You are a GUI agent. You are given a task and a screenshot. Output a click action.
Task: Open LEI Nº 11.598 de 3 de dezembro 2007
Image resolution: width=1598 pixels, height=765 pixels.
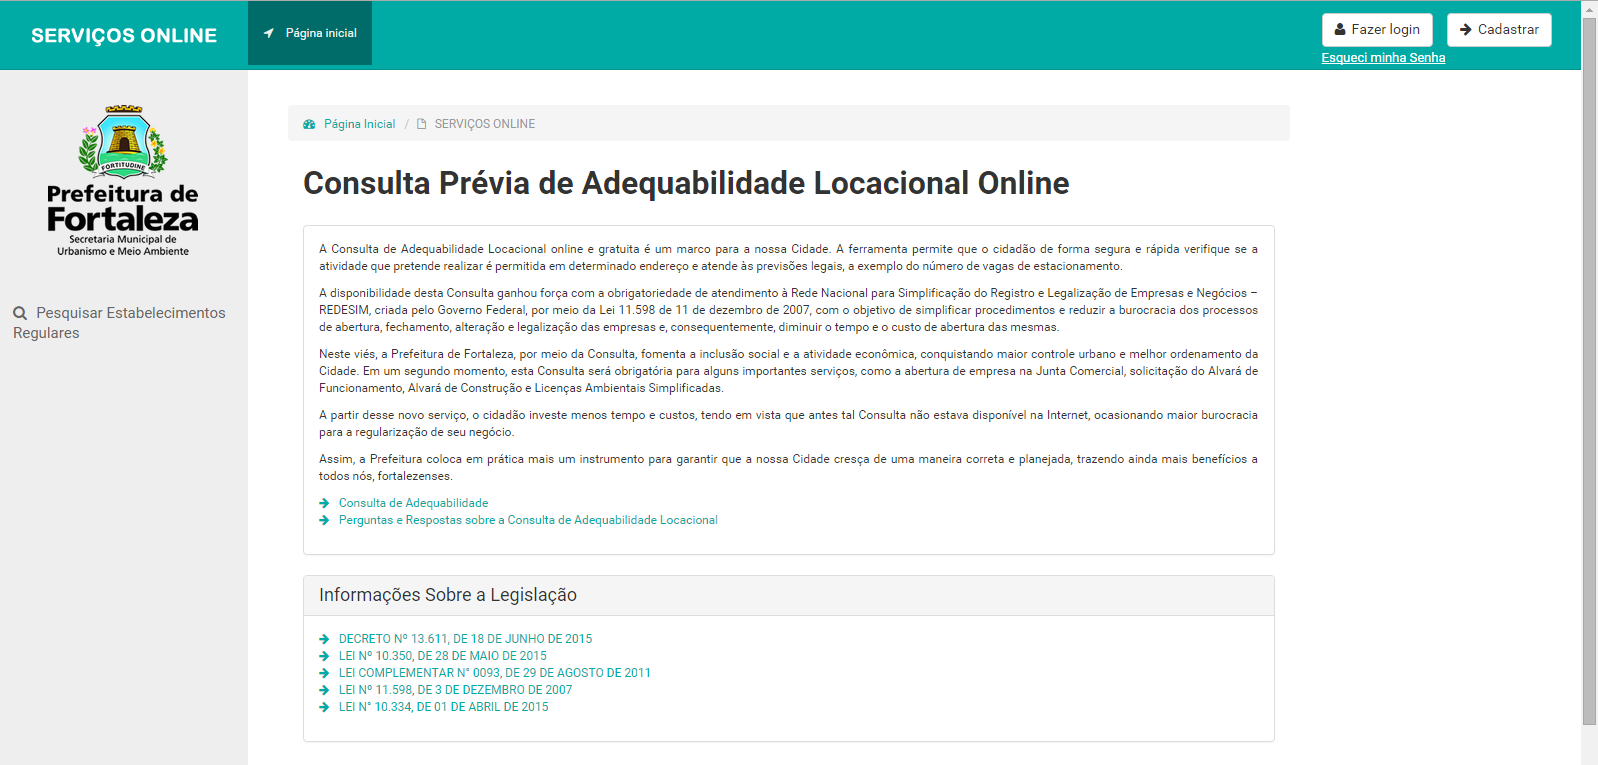455,690
